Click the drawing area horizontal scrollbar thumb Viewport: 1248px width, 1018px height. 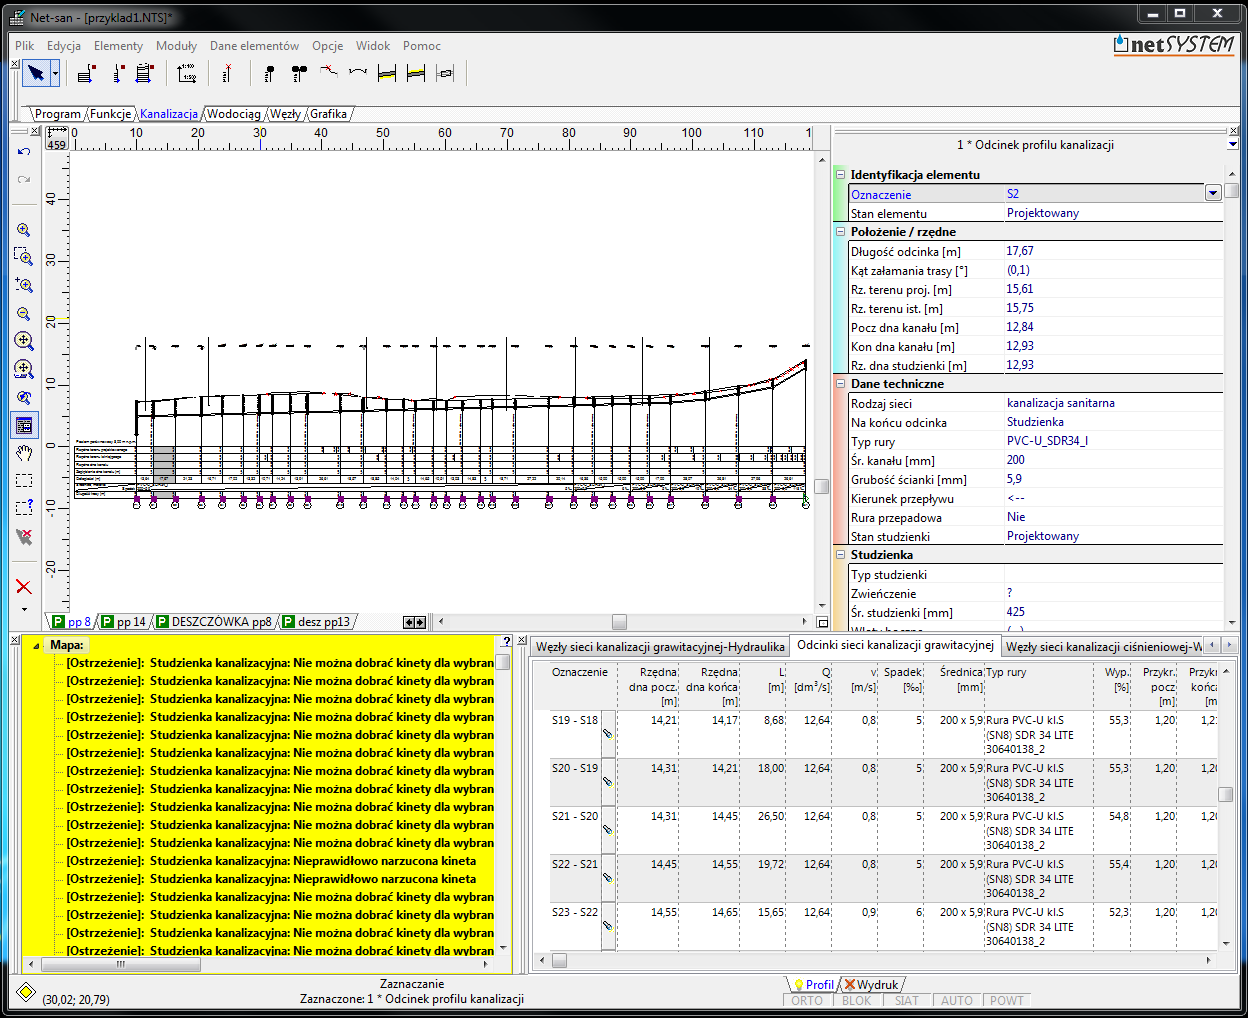pos(619,622)
